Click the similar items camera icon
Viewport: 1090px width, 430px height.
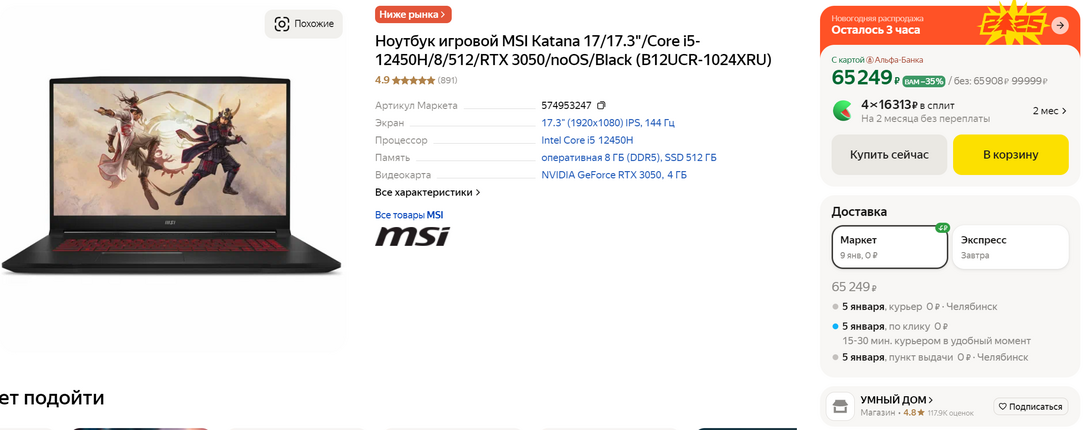click(x=282, y=24)
